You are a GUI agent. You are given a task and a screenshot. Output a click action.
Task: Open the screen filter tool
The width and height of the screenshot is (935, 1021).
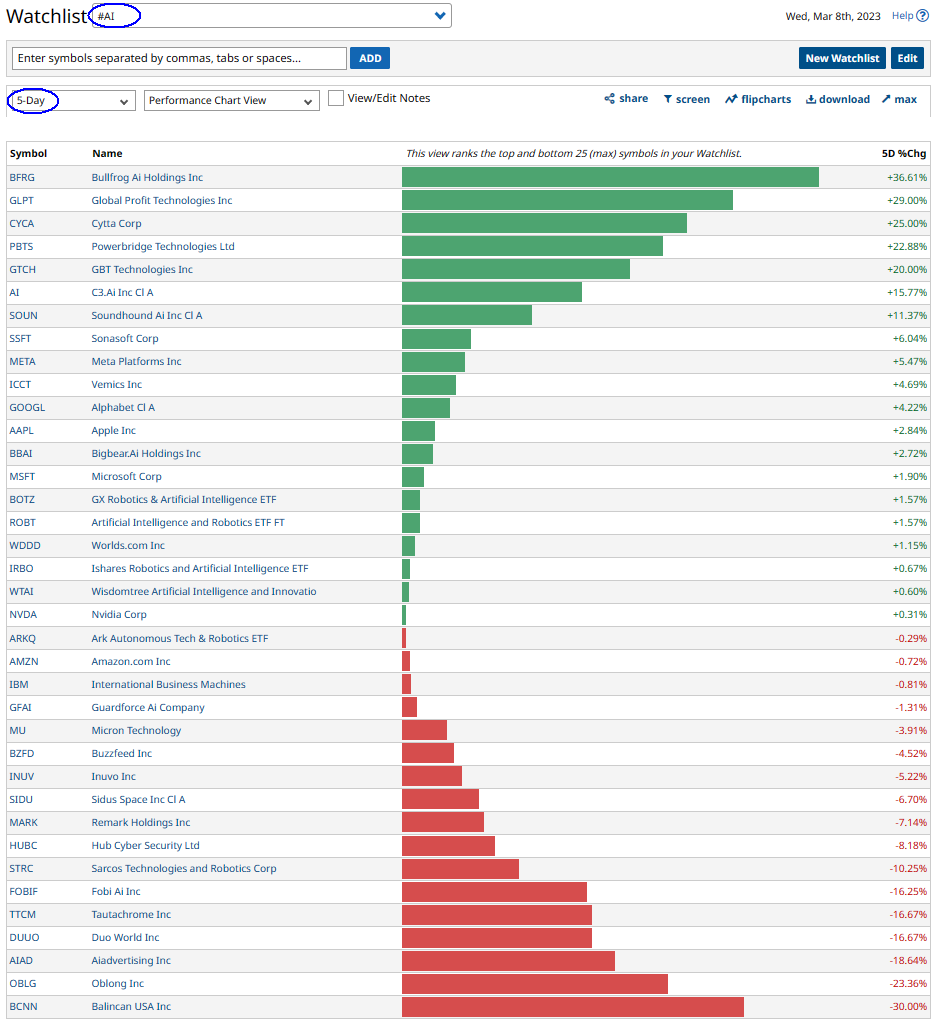pos(686,99)
